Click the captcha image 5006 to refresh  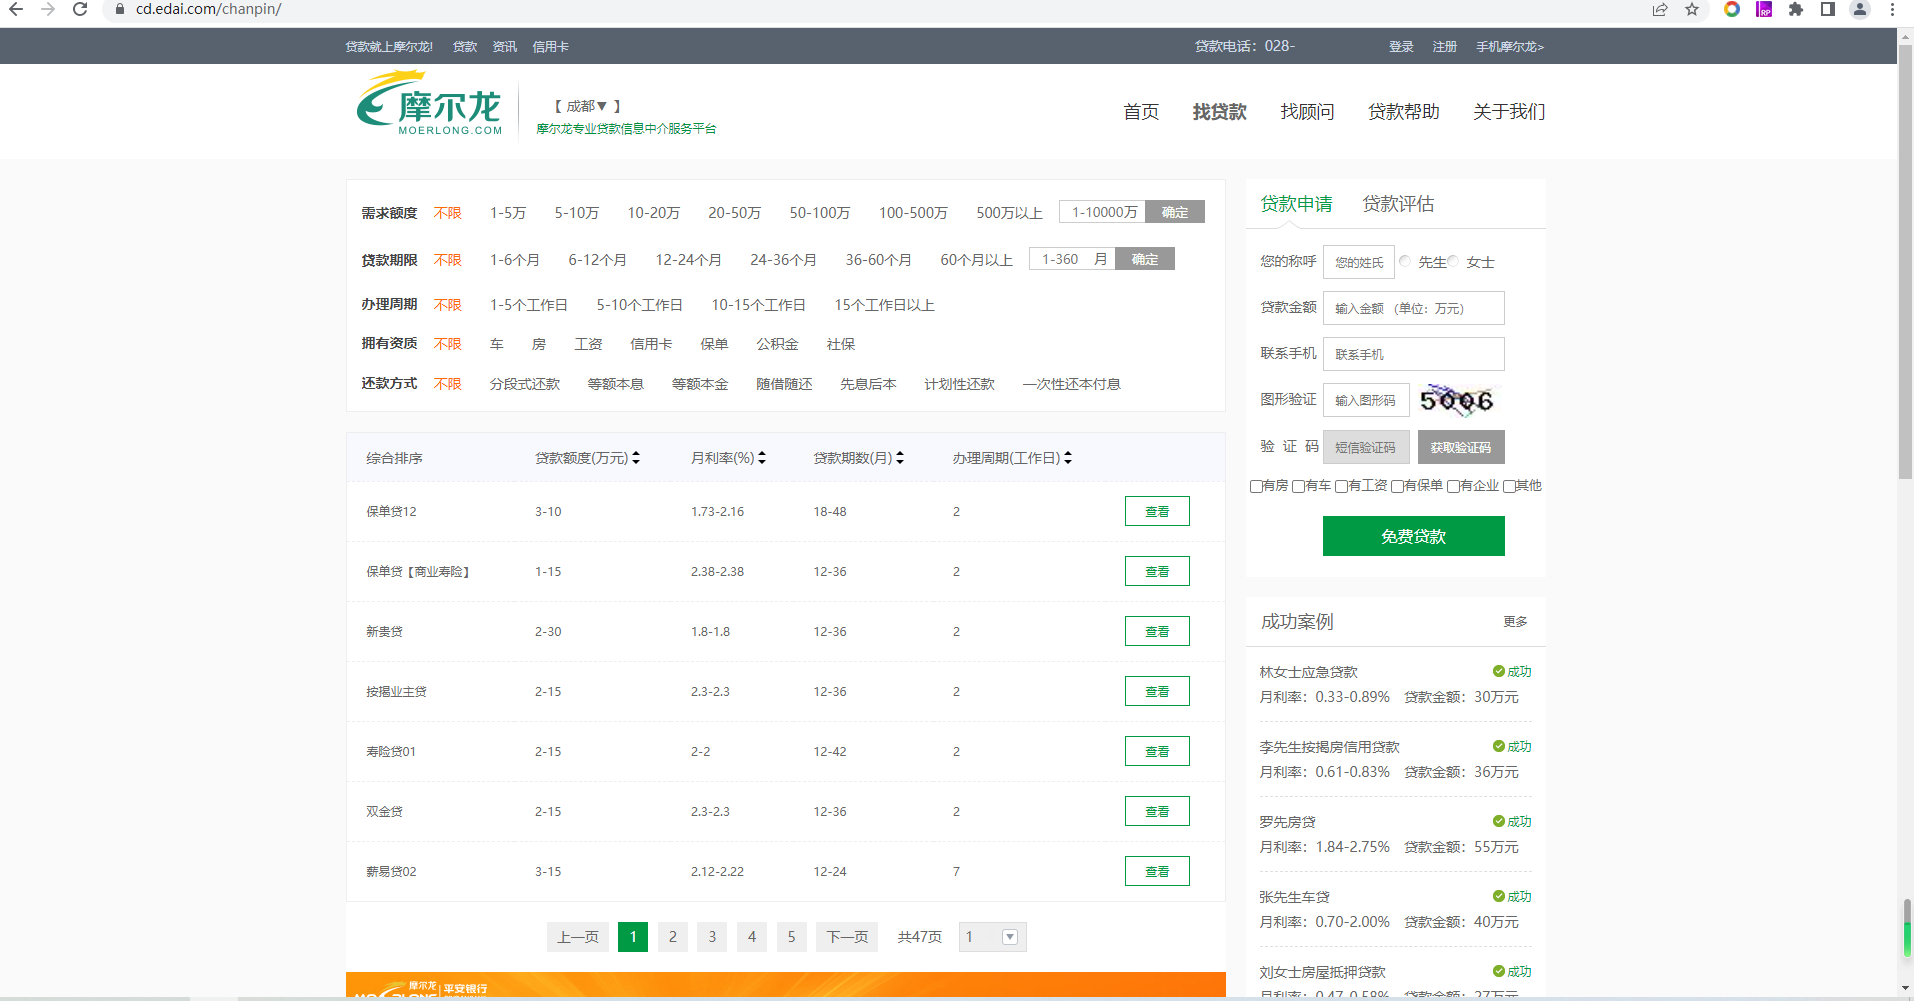1457,400
